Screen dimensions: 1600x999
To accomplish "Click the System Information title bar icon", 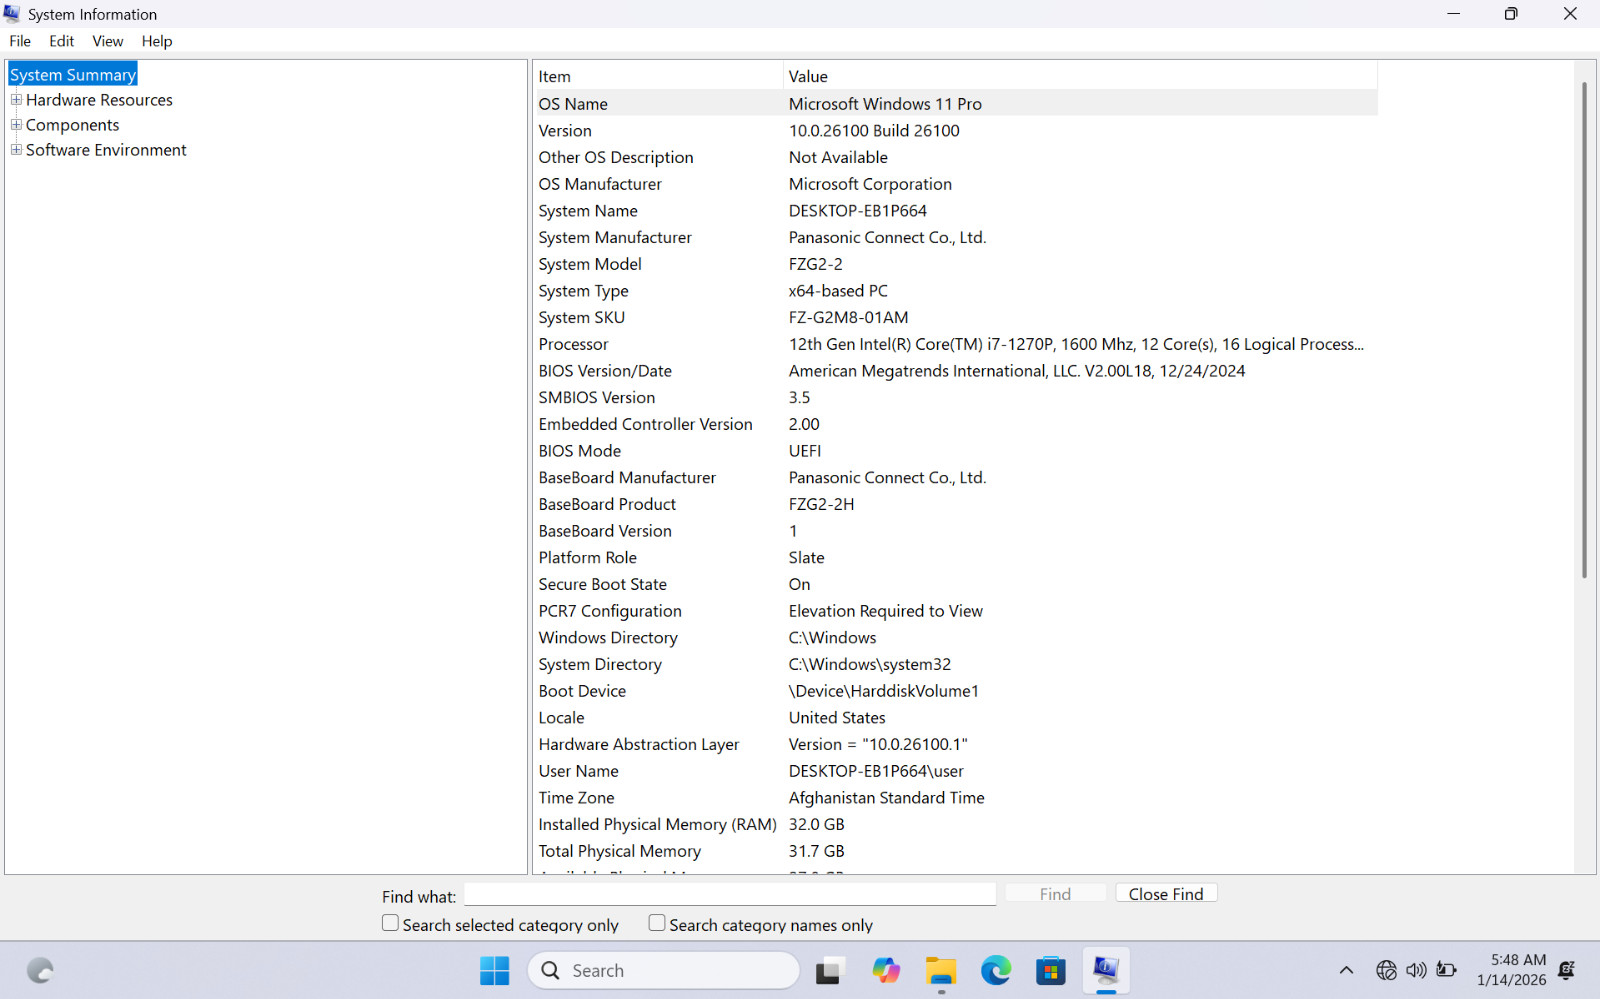I will 12,14.
